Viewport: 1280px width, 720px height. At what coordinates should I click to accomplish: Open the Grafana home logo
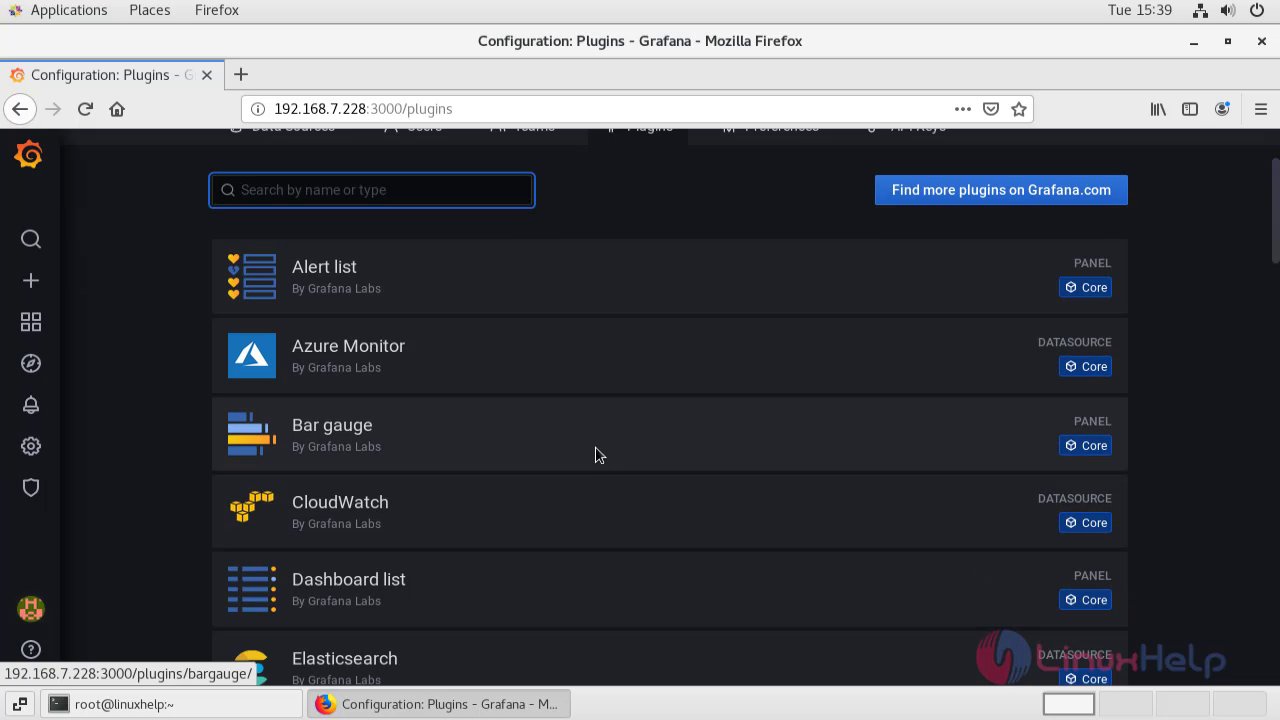29,155
